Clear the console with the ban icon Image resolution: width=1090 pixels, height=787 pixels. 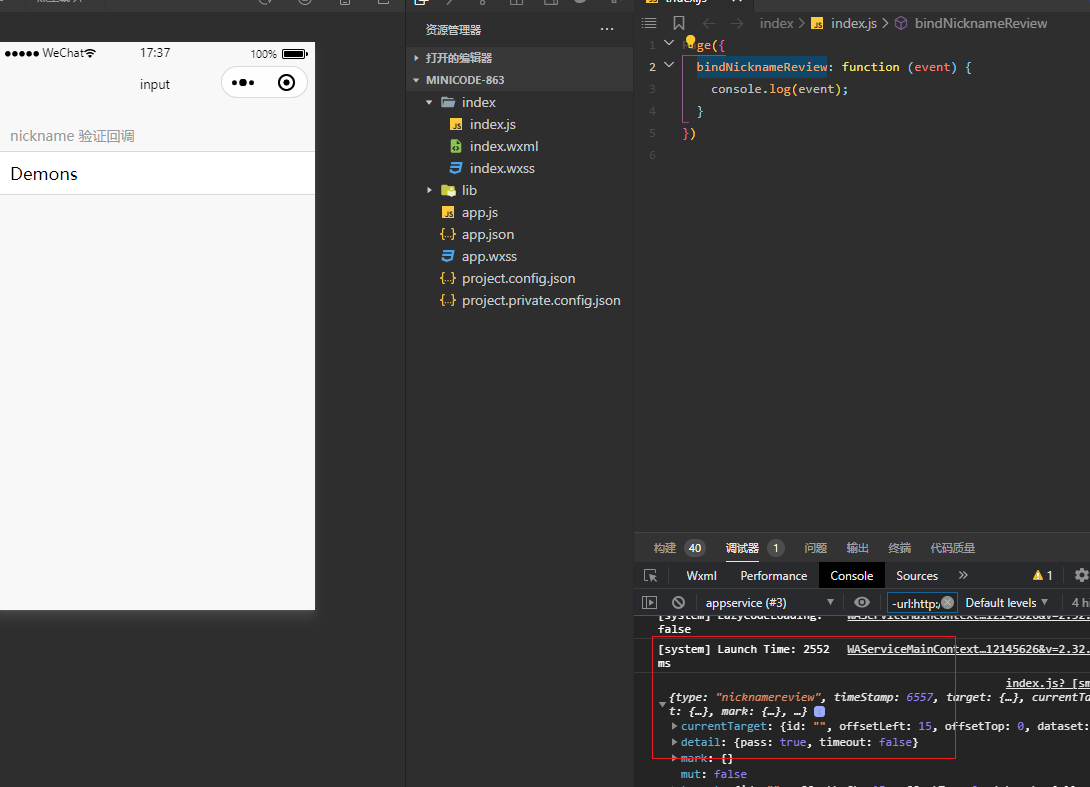coord(678,602)
